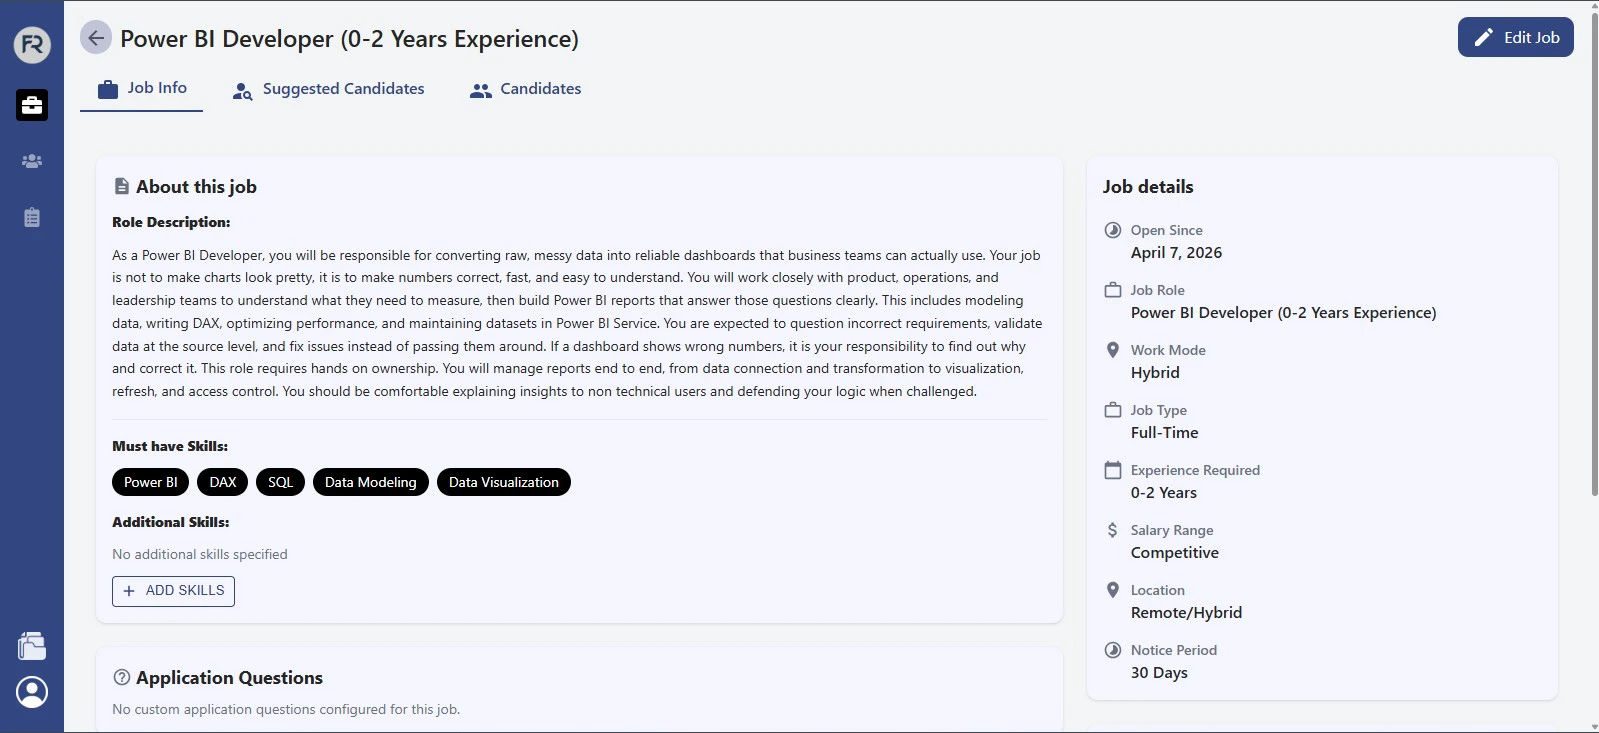
Task: Click the Competitive salary value
Action: click(1175, 553)
